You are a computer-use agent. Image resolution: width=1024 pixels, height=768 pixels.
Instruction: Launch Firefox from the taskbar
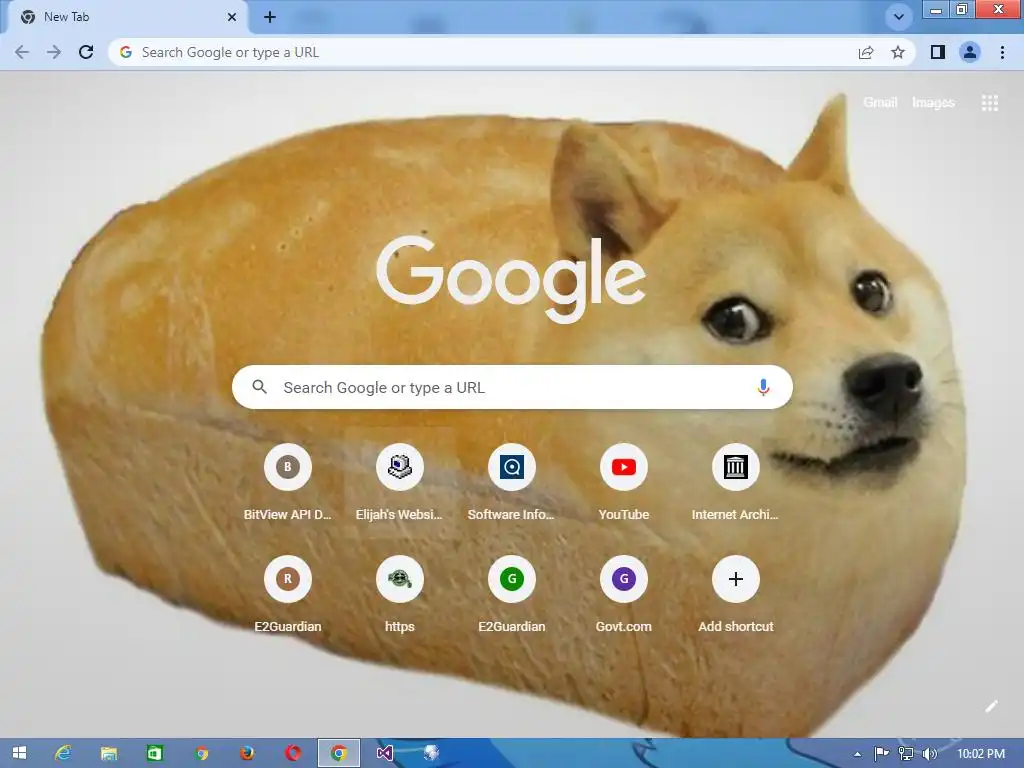[246, 753]
